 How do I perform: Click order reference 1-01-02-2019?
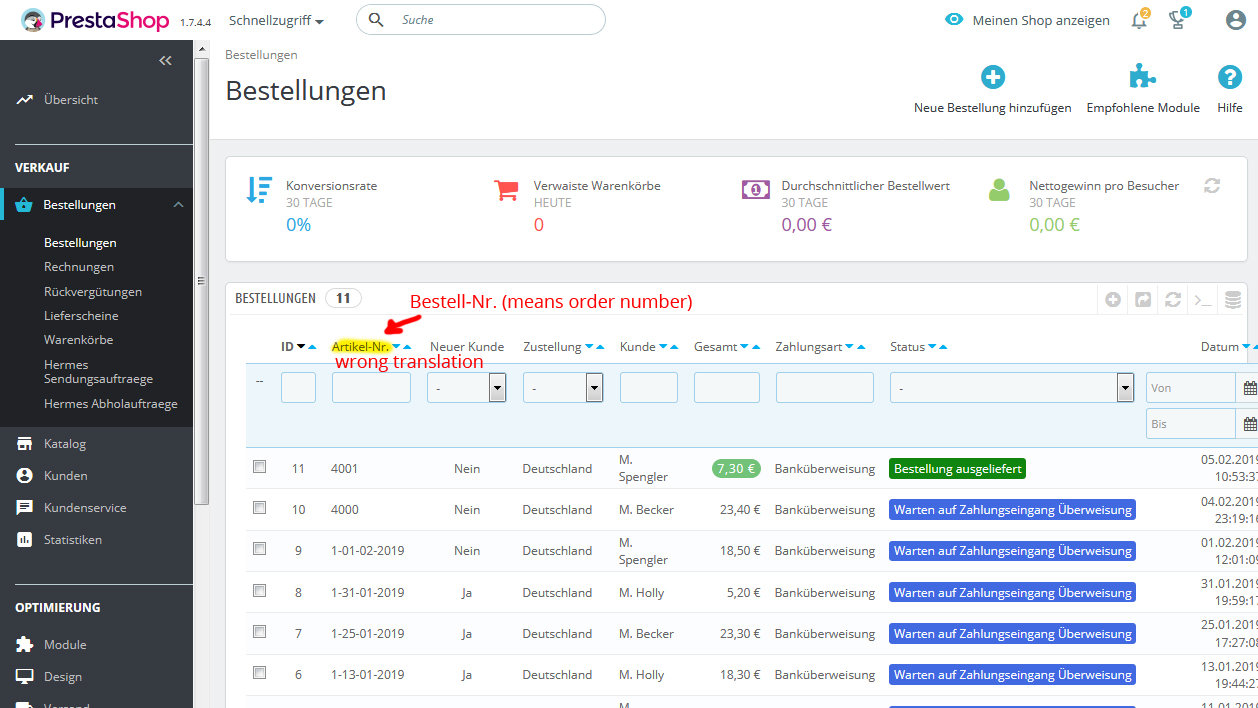(367, 551)
